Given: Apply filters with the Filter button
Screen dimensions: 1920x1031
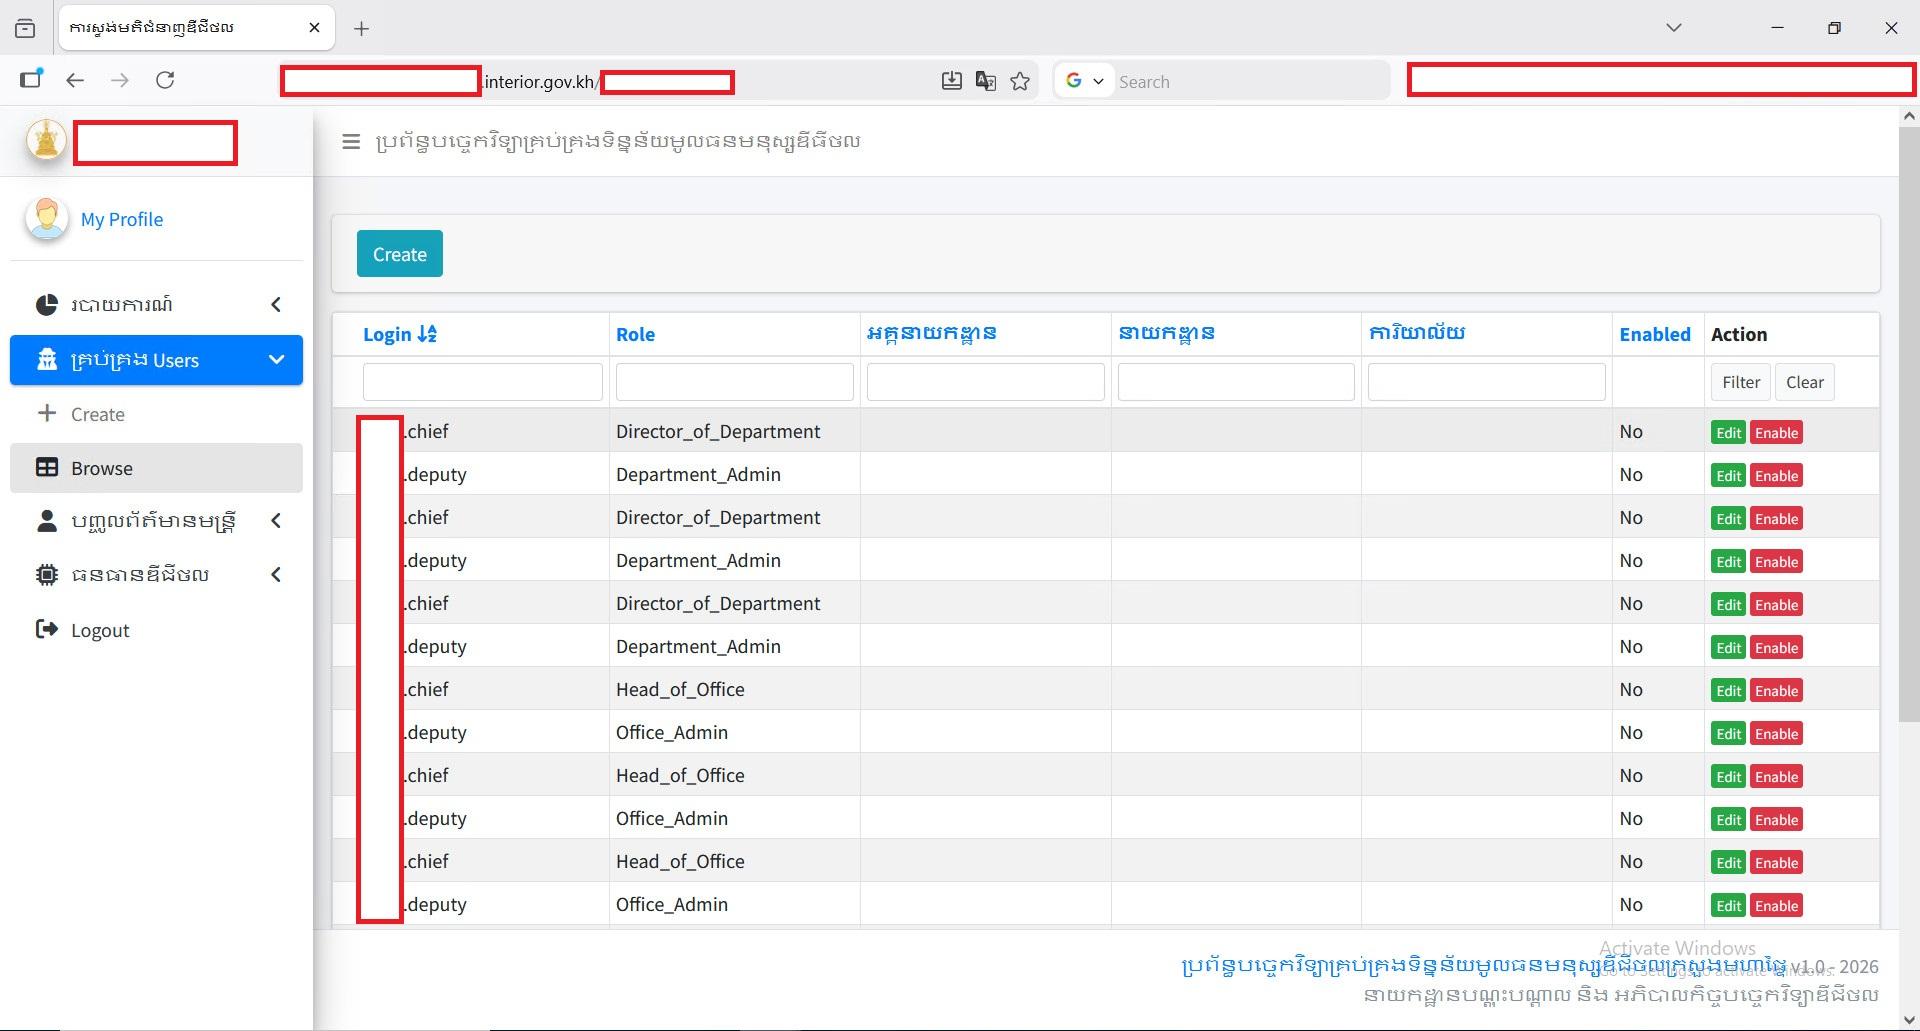Looking at the screenshot, I should (x=1741, y=382).
